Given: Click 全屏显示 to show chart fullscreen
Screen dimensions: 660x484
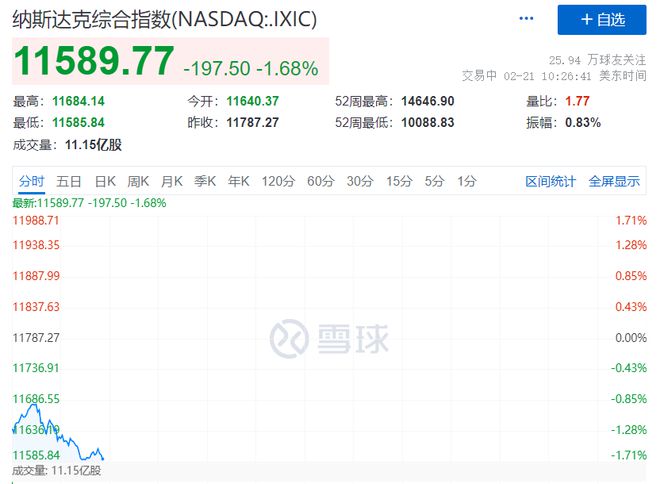Looking at the screenshot, I should click(x=614, y=181).
